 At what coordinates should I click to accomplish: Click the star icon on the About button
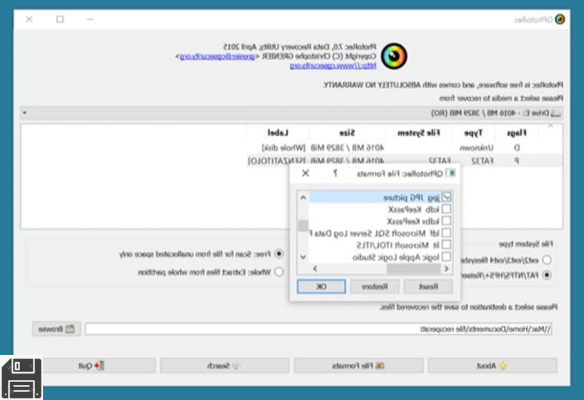pyautogui.click(x=503, y=366)
